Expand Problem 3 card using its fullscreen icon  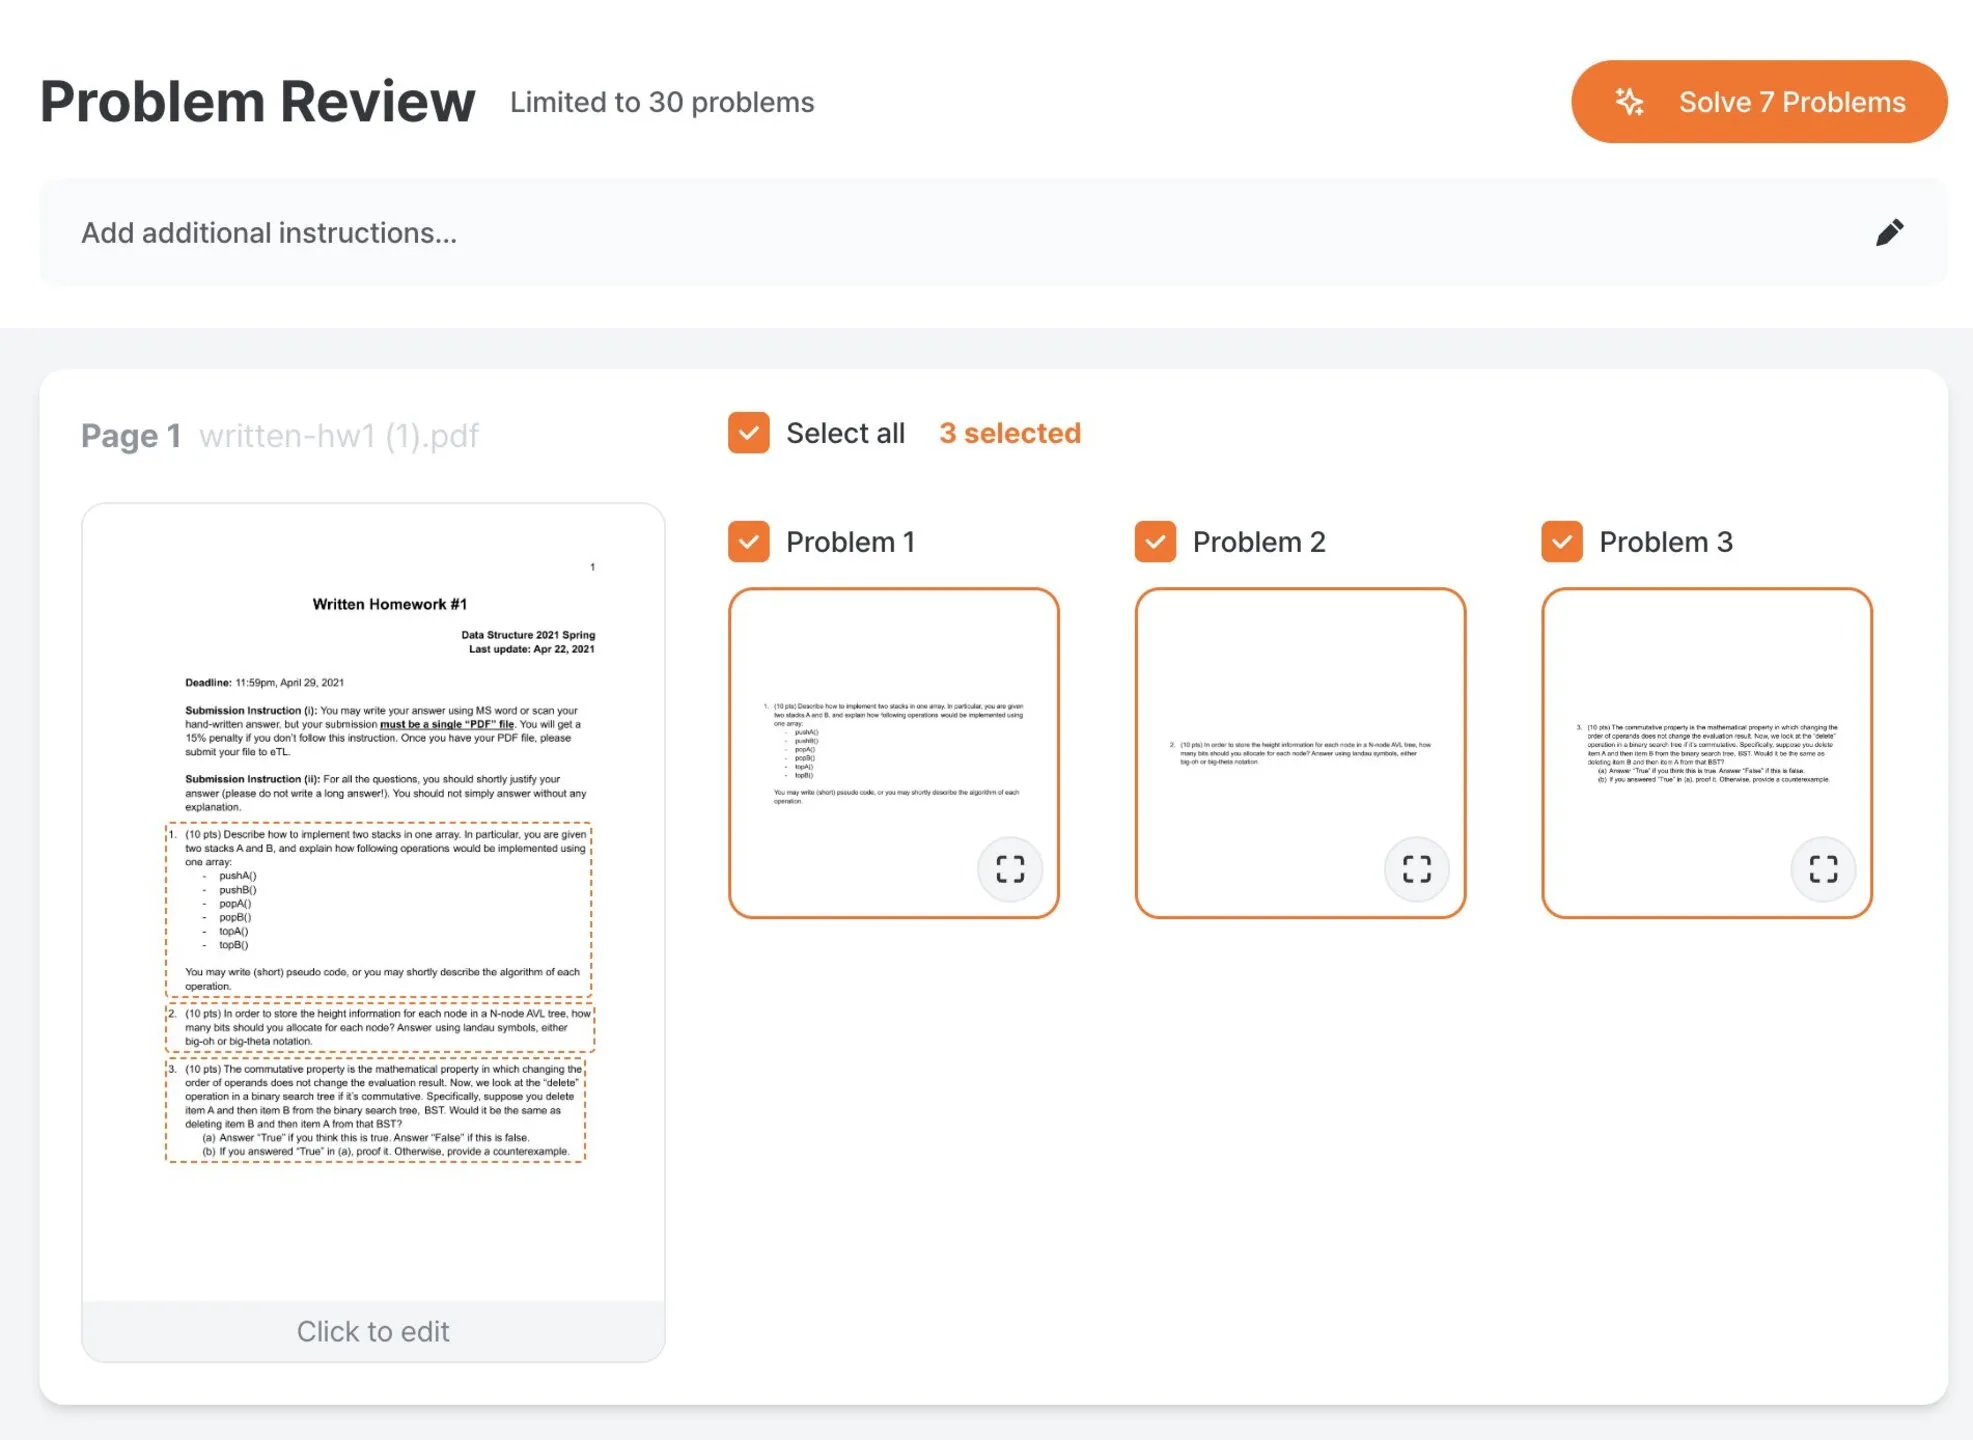pos(1824,869)
